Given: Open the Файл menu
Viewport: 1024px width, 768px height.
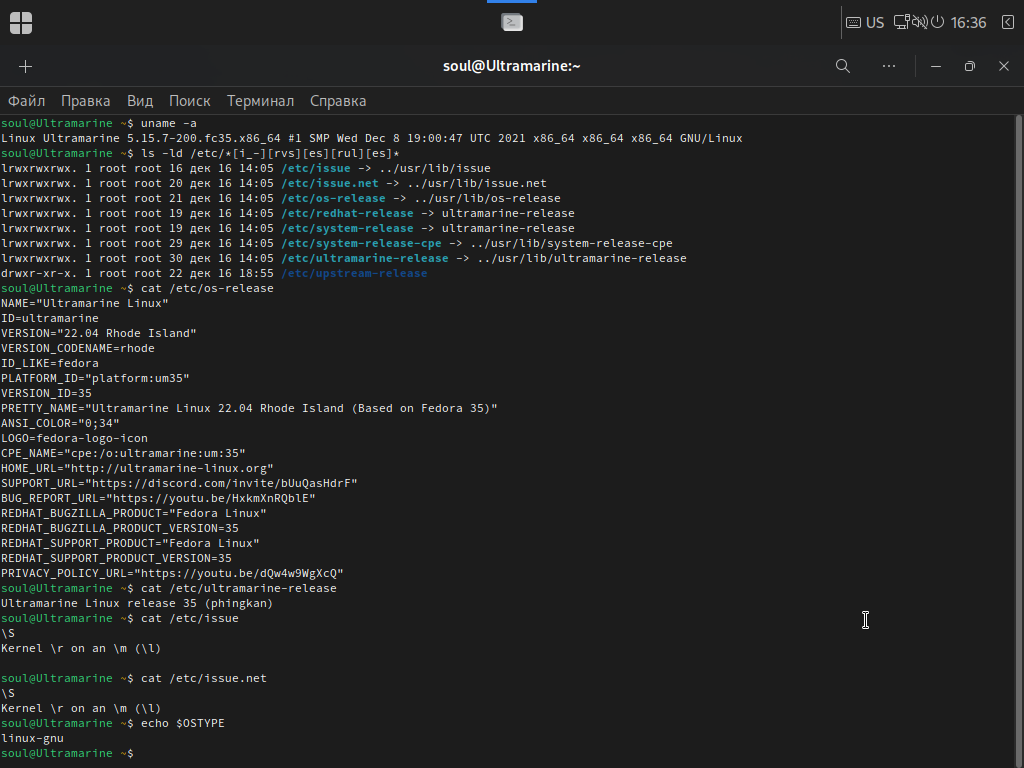Looking at the screenshot, I should (26, 101).
